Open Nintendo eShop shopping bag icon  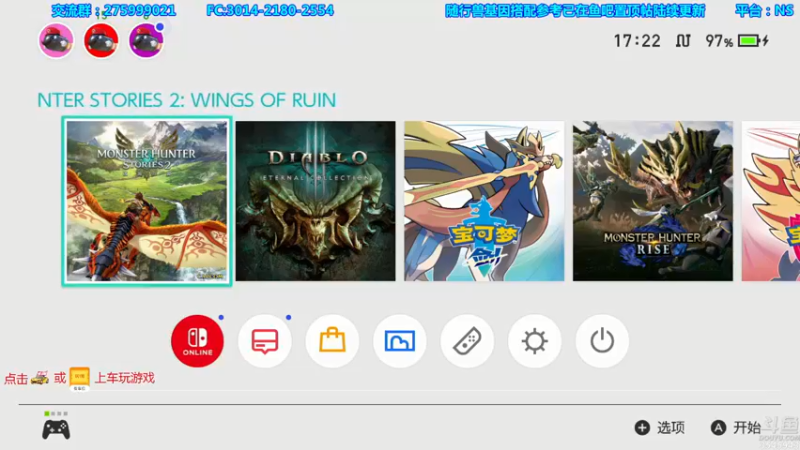[332, 341]
